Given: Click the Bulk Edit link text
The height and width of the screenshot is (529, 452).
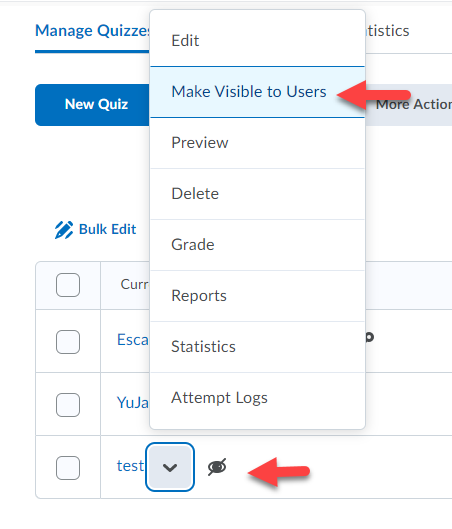Looking at the screenshot, I should pyautogui.click(x=107, y=229).
